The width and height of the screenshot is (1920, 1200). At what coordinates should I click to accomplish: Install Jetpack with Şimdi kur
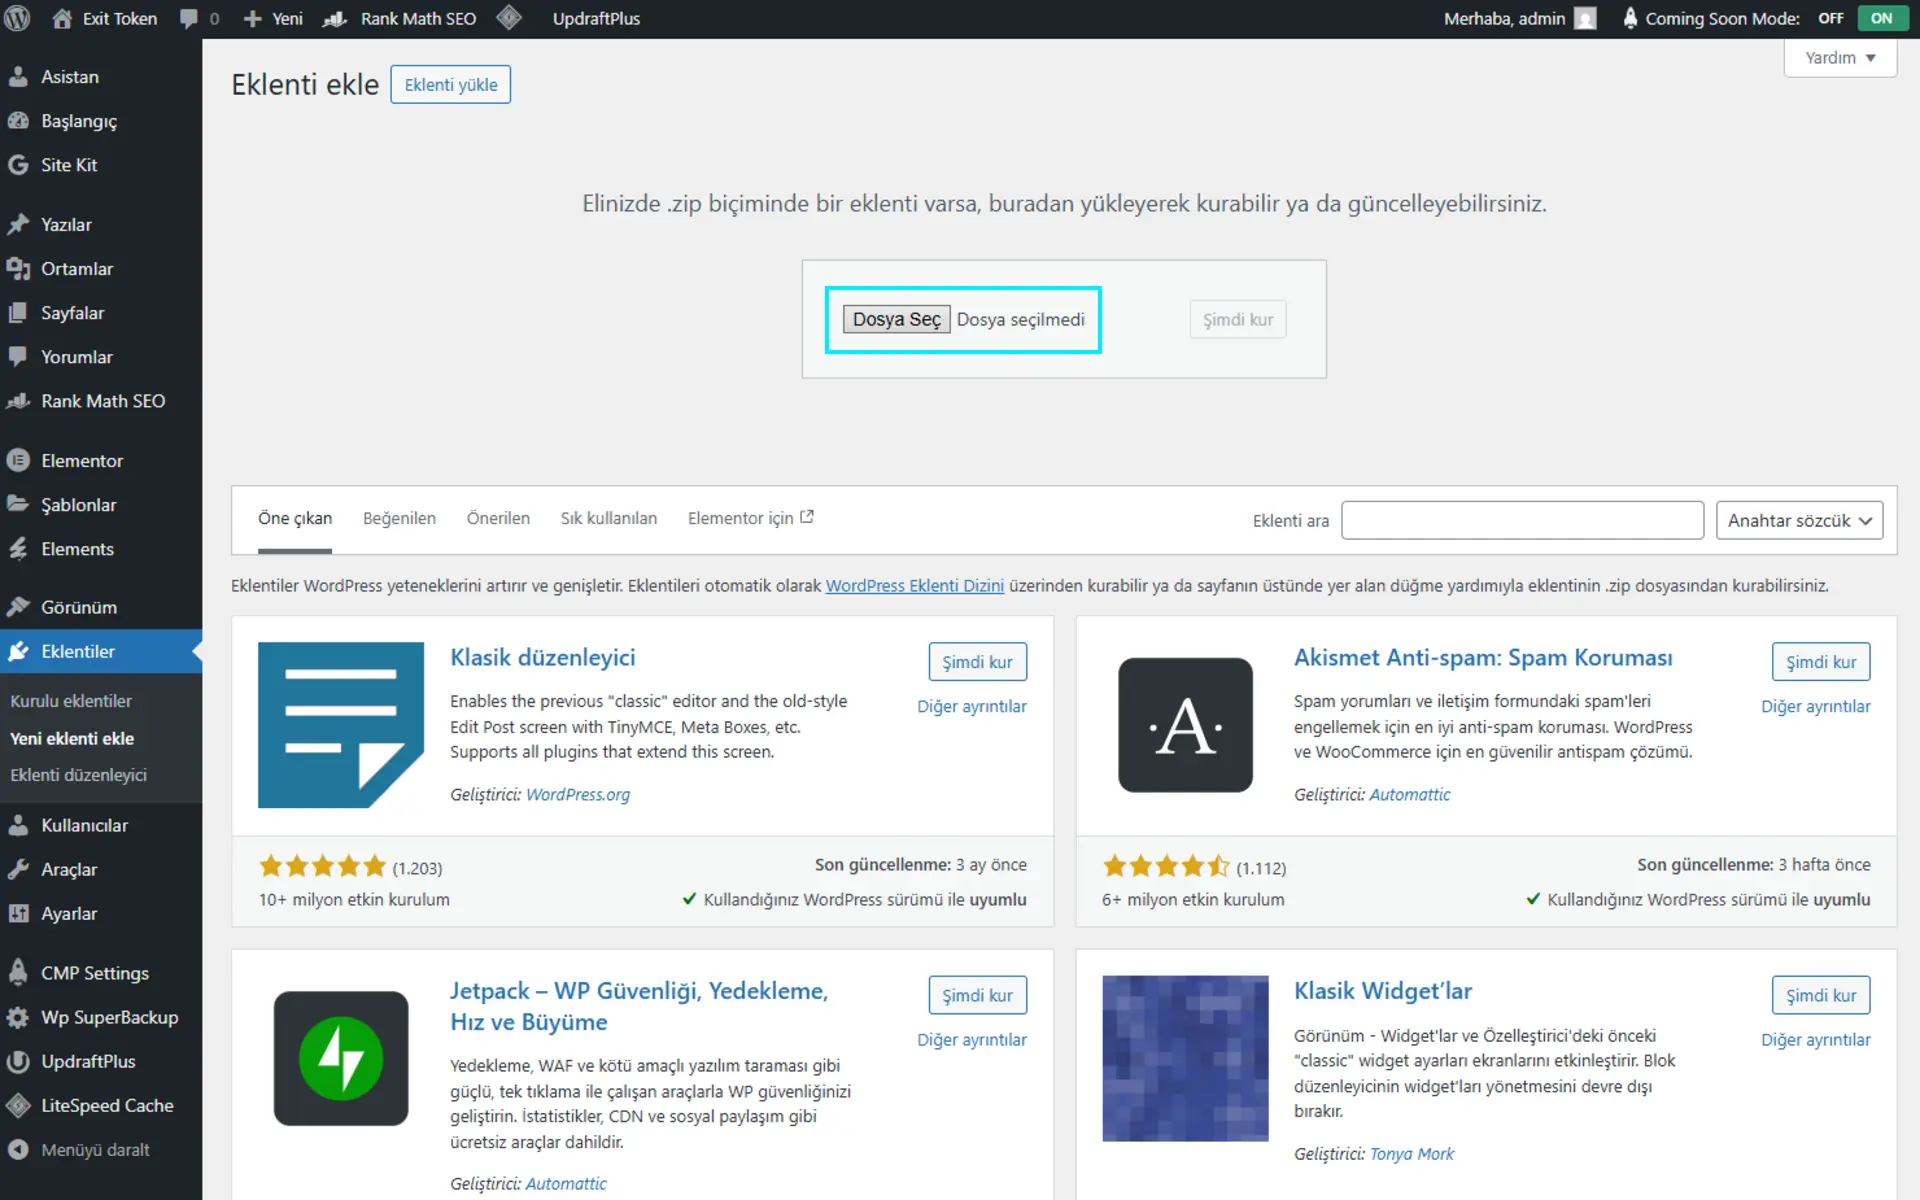click(x=977, y=995)
